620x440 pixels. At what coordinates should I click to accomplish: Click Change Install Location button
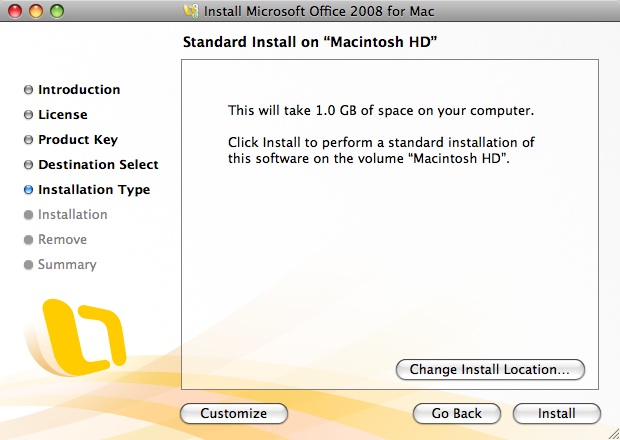coord(490,370)
